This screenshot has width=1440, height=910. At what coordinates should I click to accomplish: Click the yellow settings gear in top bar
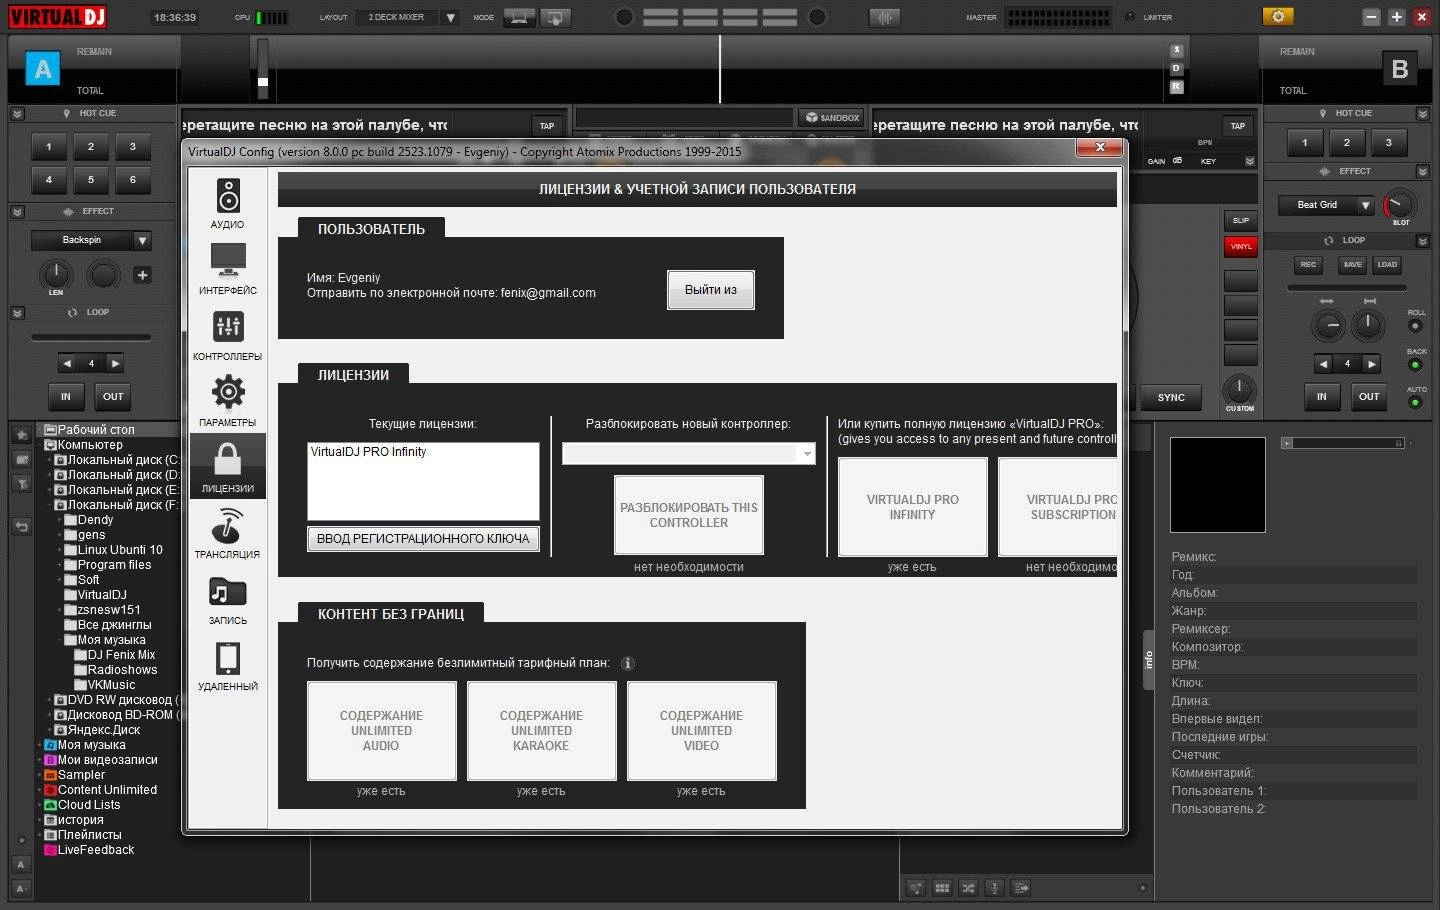click(x=1278, y=16)
